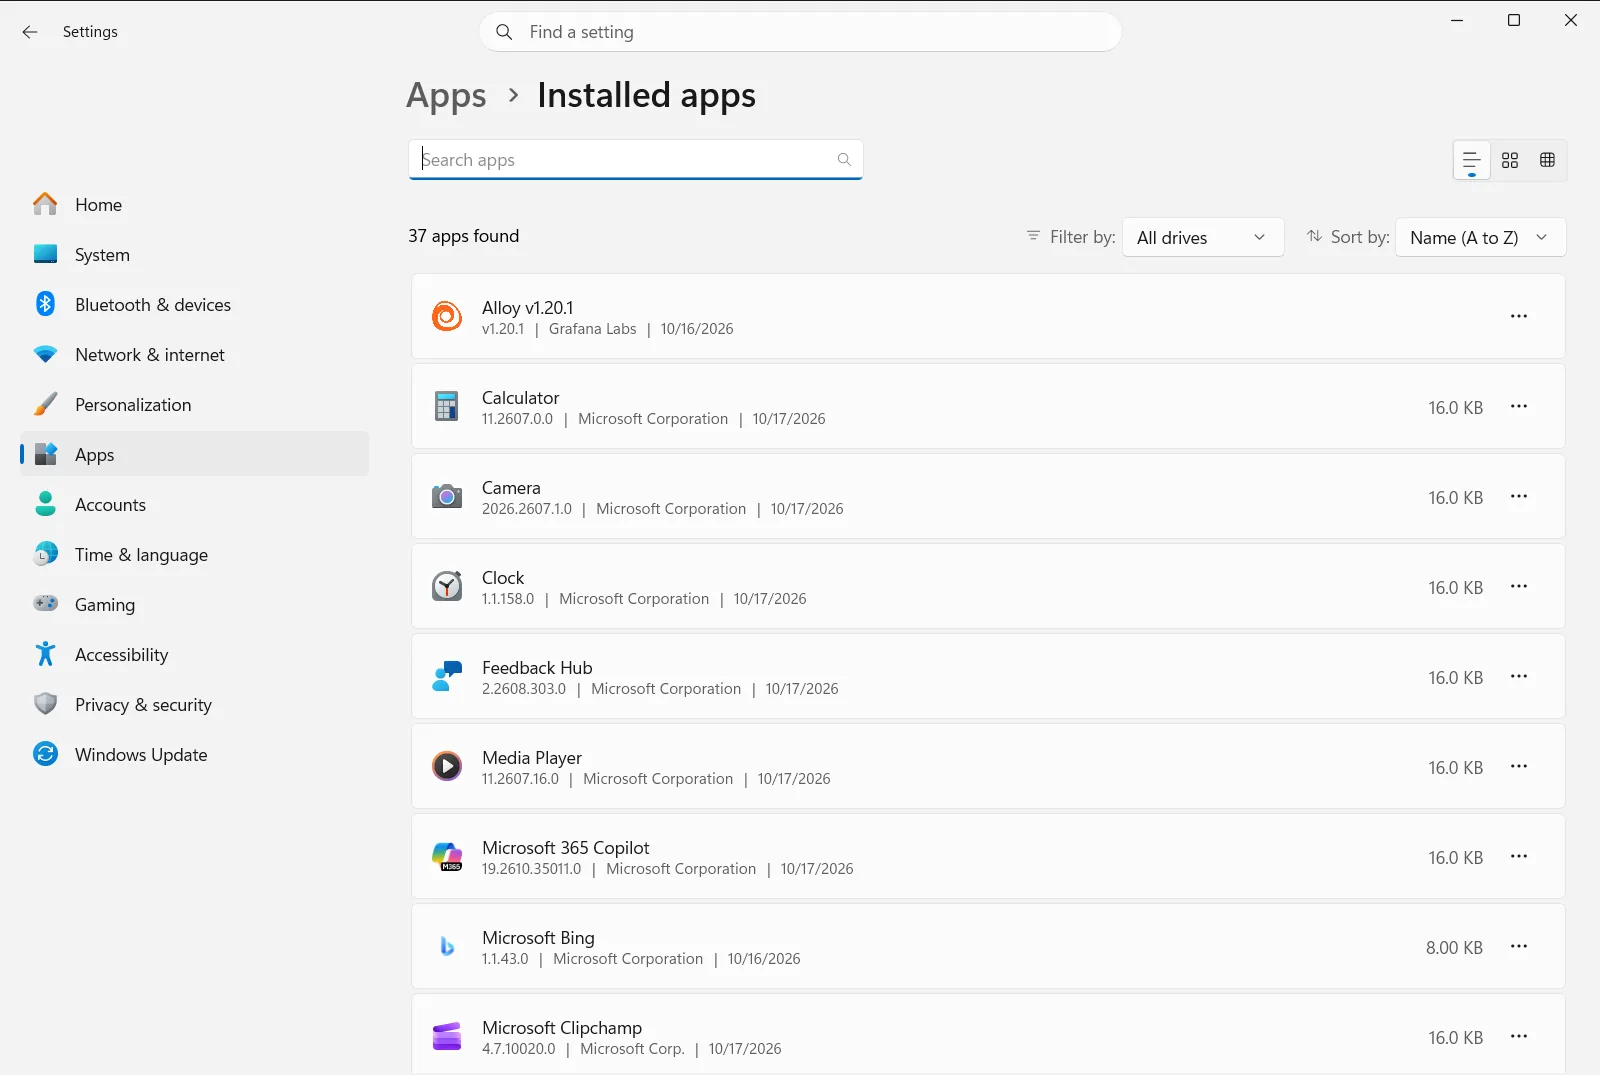Open Gaming settings section
1600x1075 pixels.
(195, 605)
